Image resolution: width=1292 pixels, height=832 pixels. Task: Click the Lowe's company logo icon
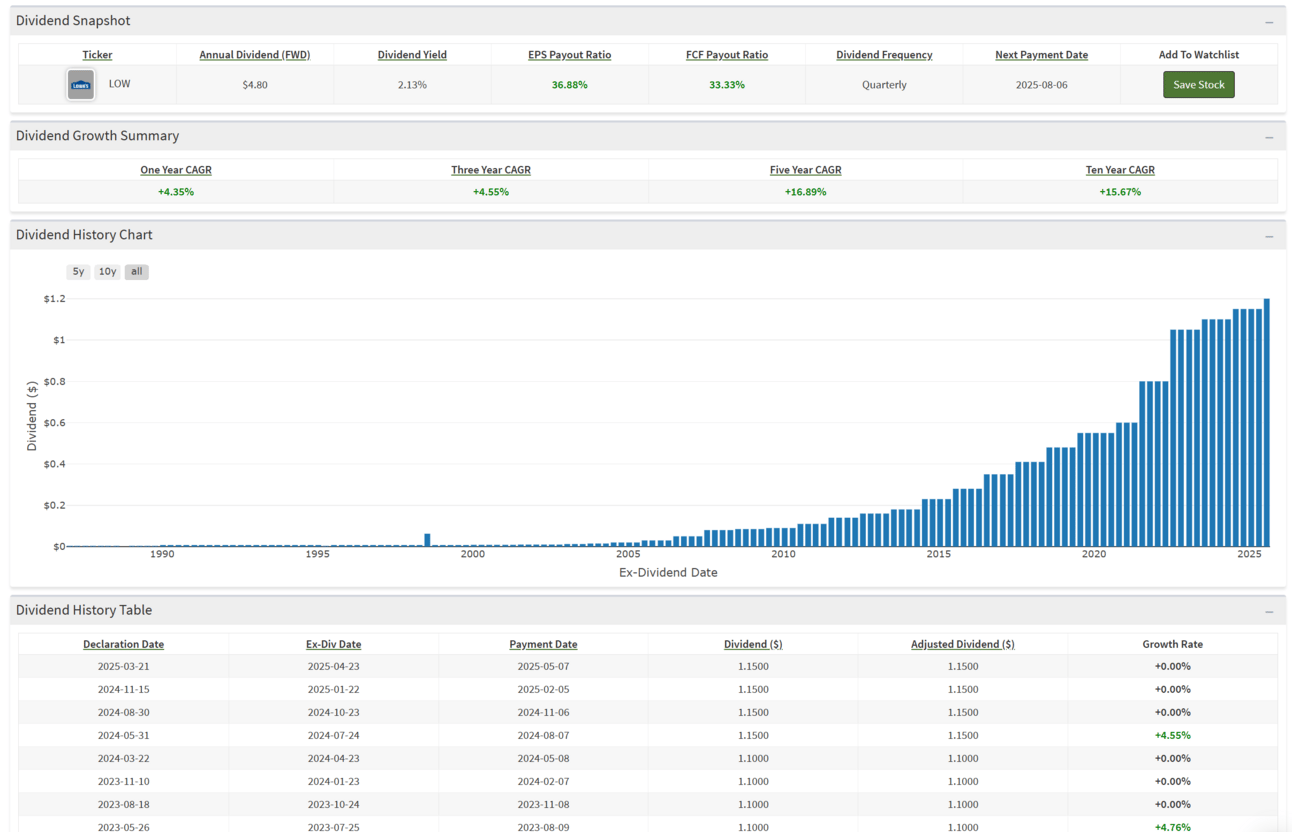81,85
